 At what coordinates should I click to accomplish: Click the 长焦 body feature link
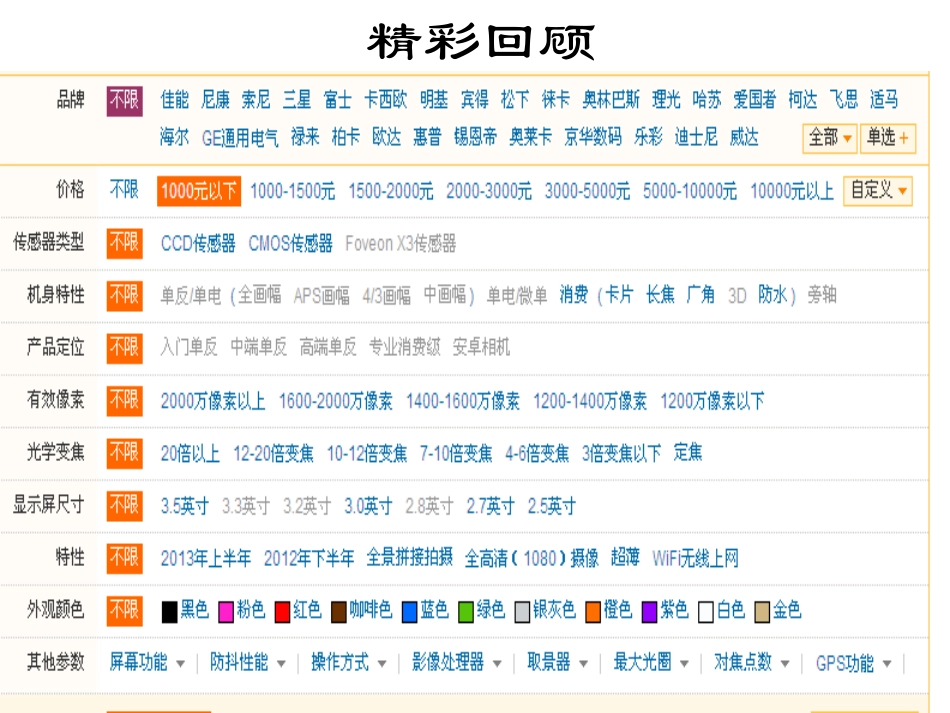[660, 296]
